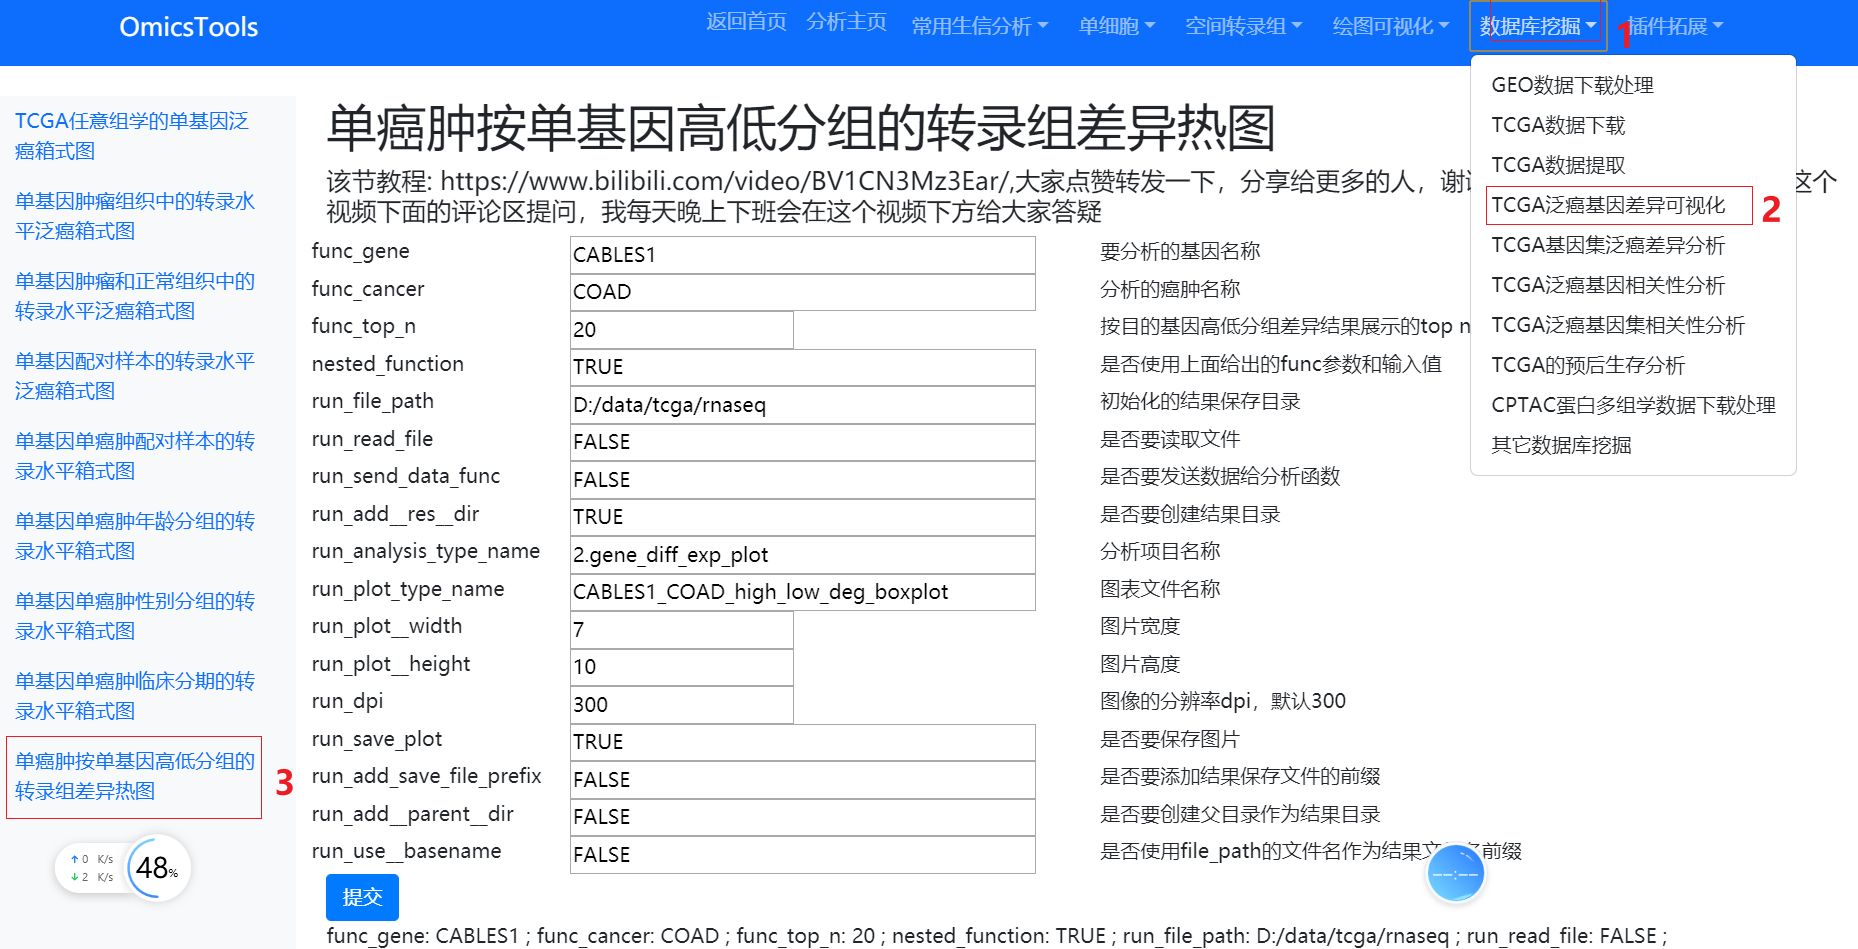Click the func_gene field containing CABLES1
Screen dimensions: 1858x949
(x=802, y=255)
